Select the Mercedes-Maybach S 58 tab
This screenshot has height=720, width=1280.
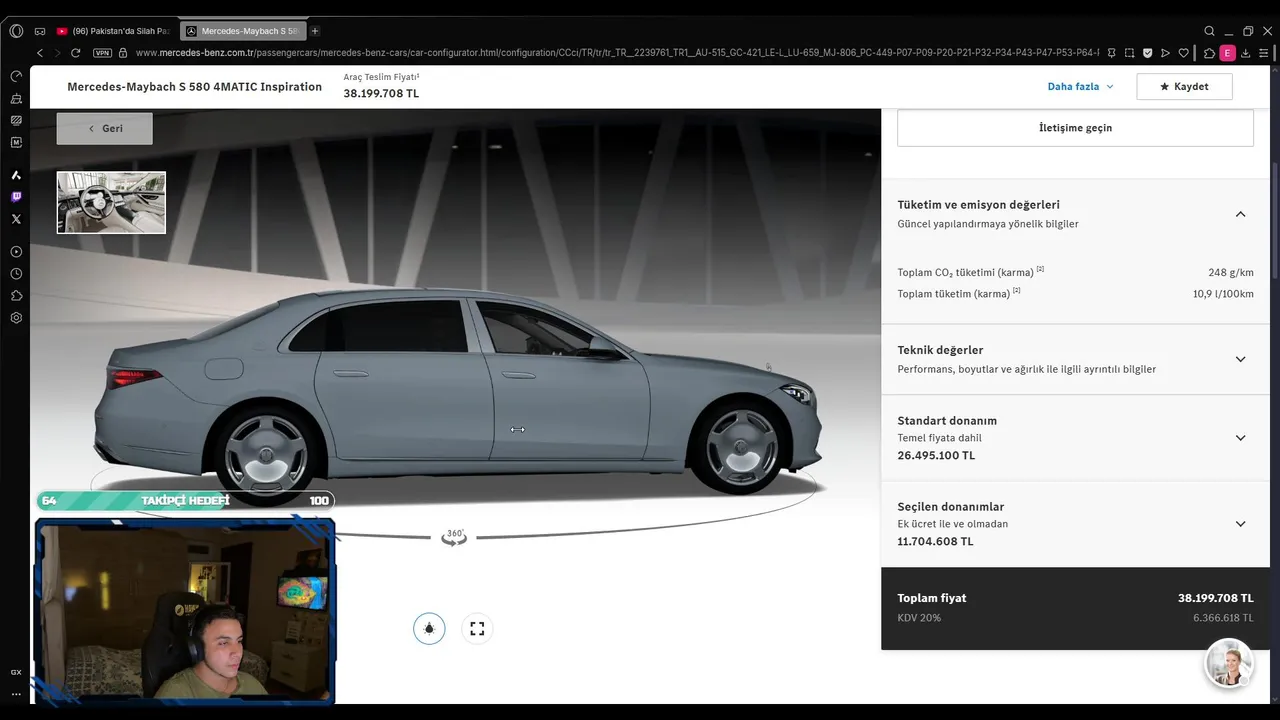[x=242, y=31]
